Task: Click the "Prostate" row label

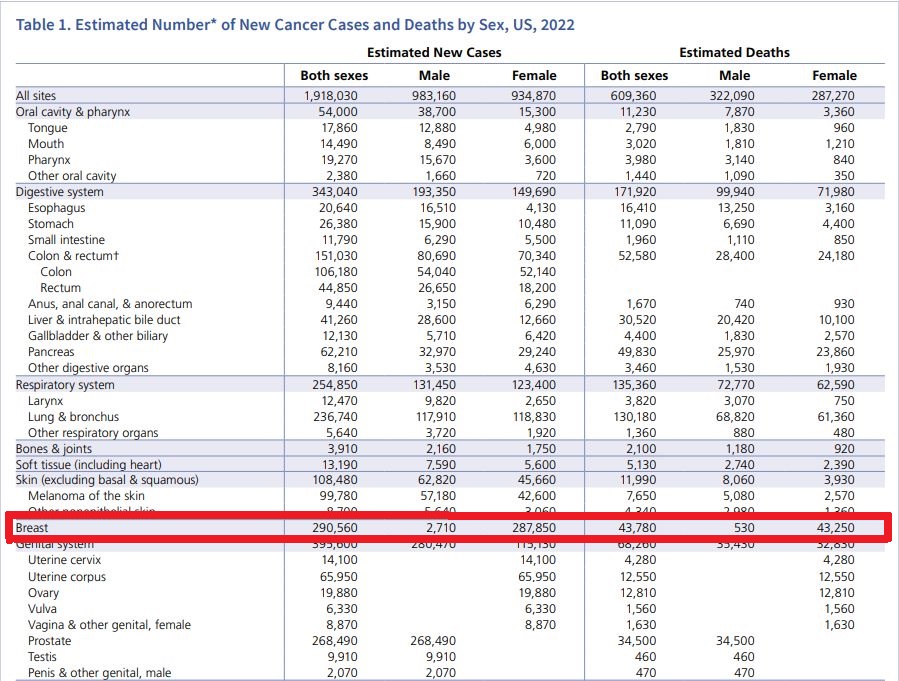Action: click(x=49, y=641)
